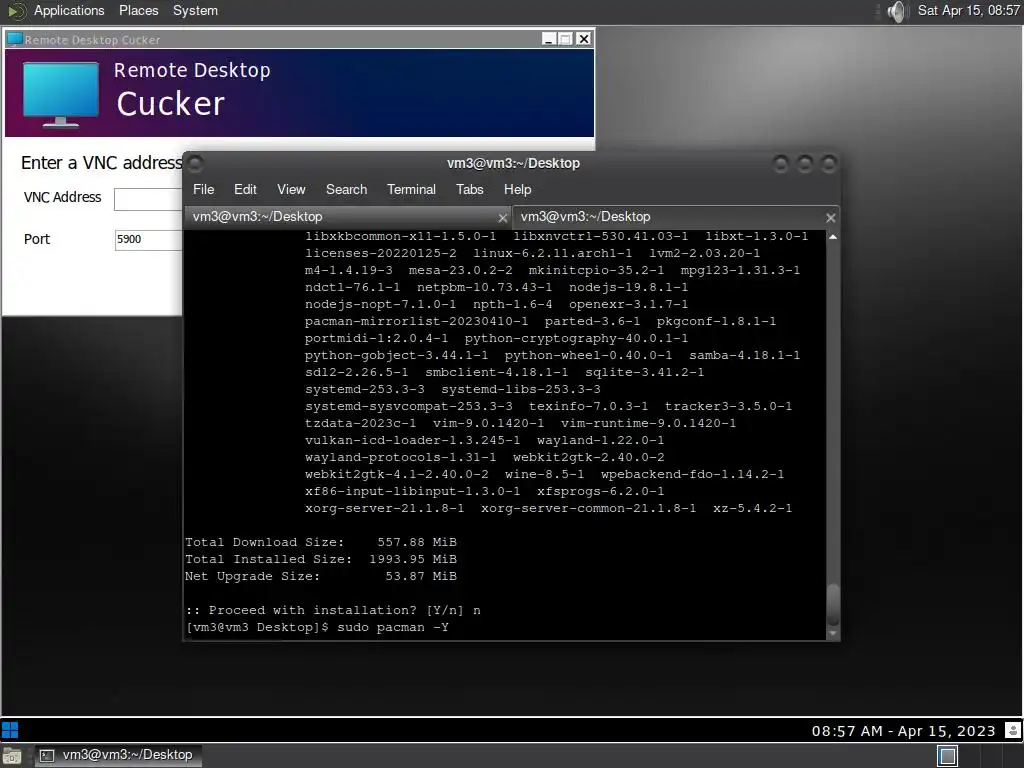Open the terminal Help menu
The height and width of the screenshot is (768, 1024).
(517, 189)
